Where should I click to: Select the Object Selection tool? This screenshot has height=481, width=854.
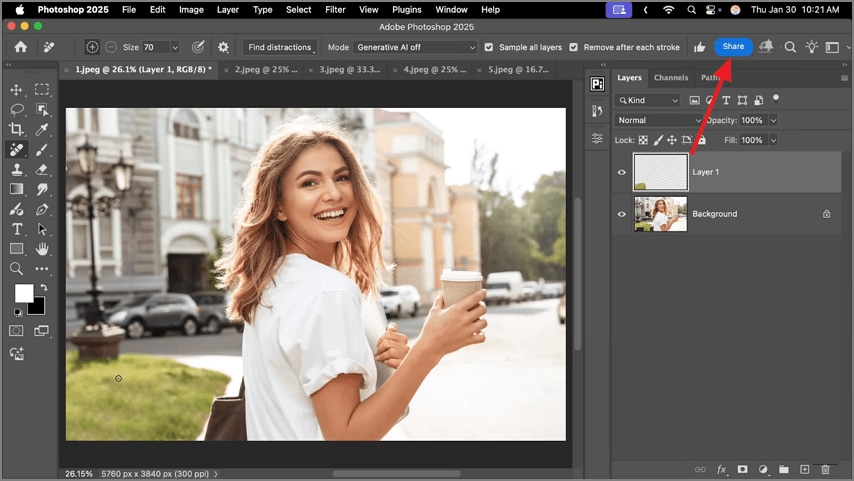point(42,109)
